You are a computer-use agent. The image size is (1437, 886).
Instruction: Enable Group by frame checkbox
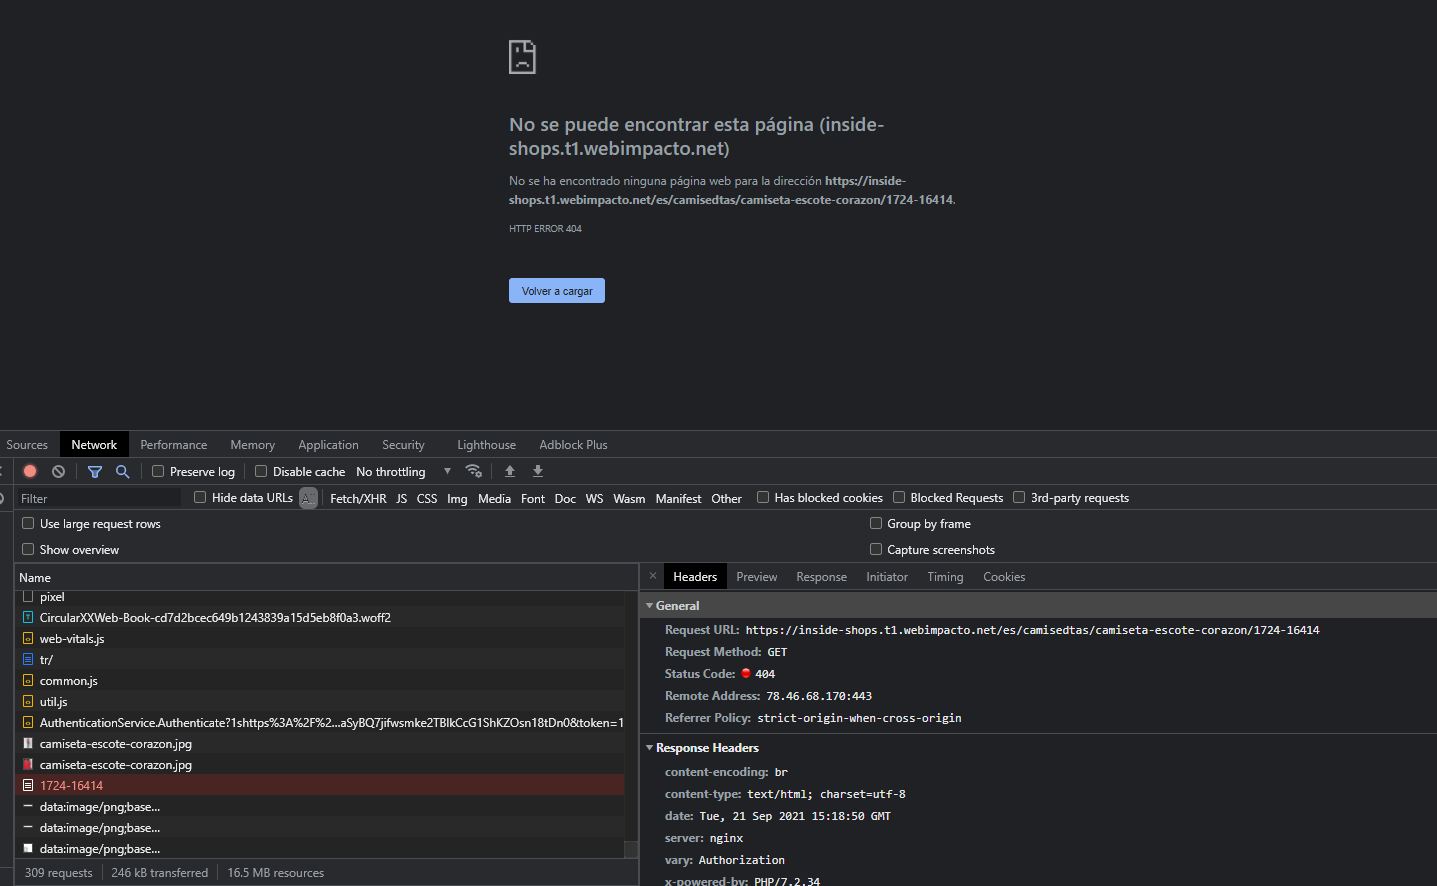point(876,523)
